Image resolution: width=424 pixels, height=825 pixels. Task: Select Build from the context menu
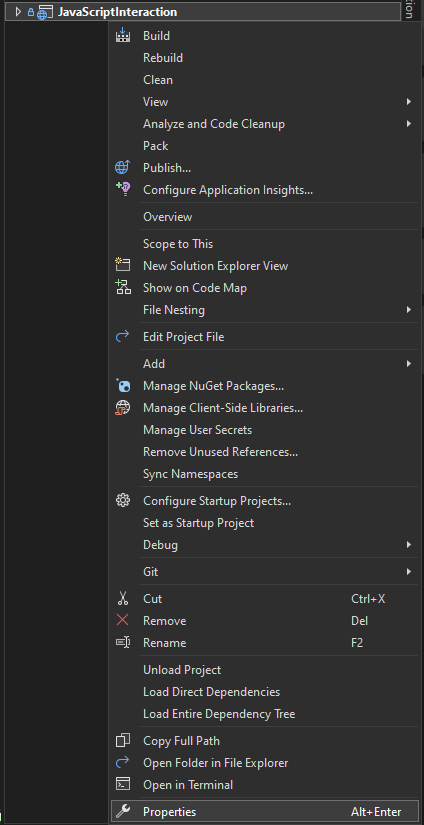click(265, 36)
